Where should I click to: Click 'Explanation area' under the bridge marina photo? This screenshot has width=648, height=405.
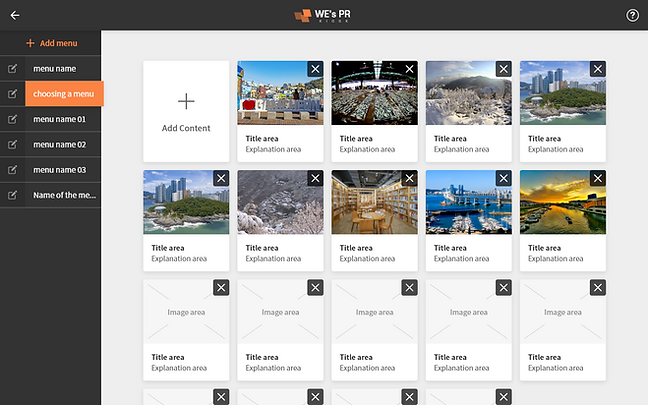click(461, 259)
